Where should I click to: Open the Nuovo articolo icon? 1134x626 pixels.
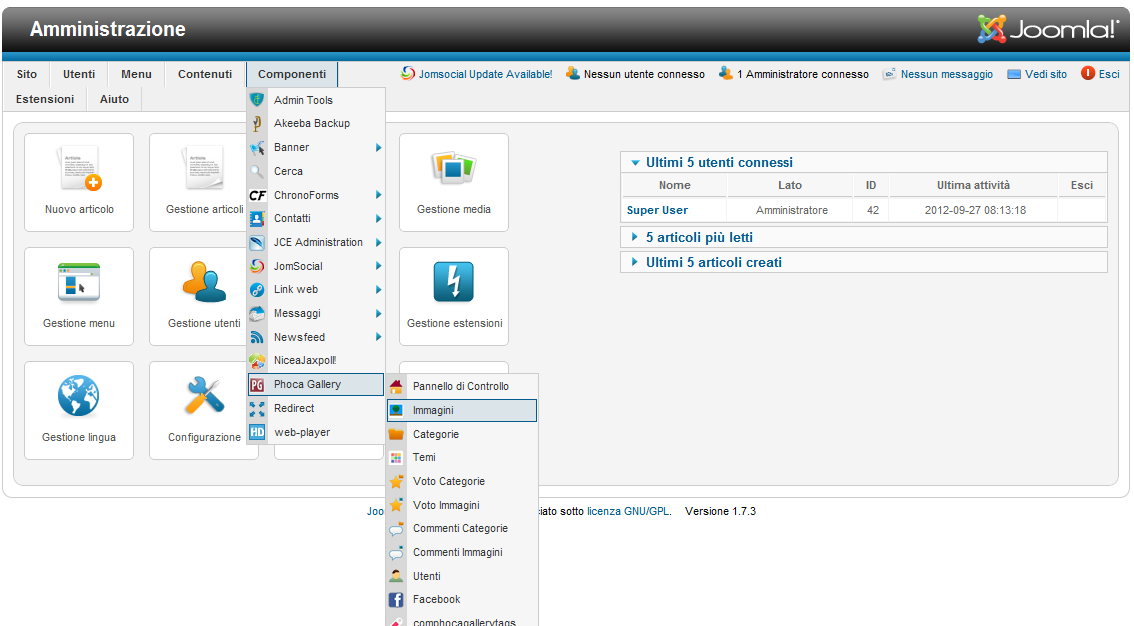(x=79, y=182)
